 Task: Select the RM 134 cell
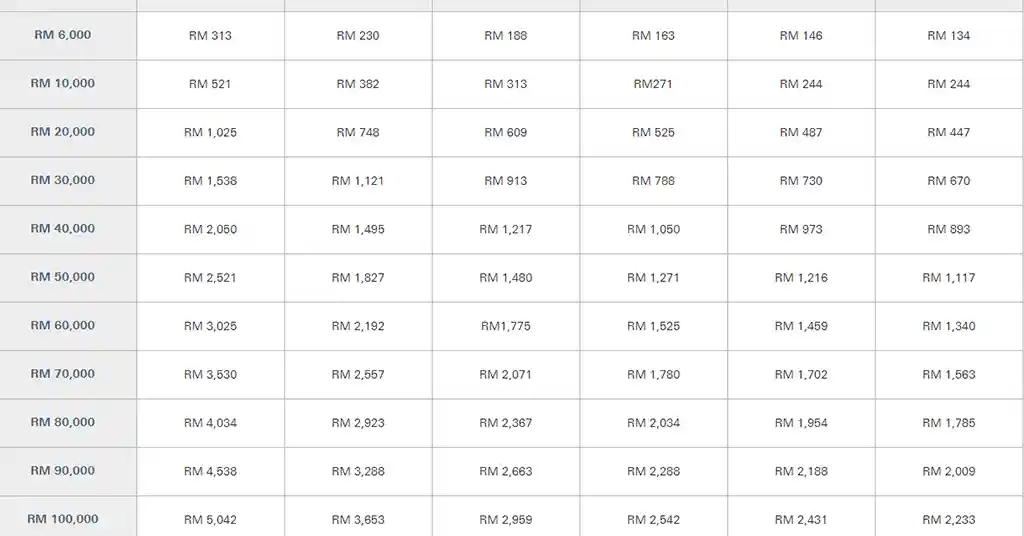[x=950, y=35]
